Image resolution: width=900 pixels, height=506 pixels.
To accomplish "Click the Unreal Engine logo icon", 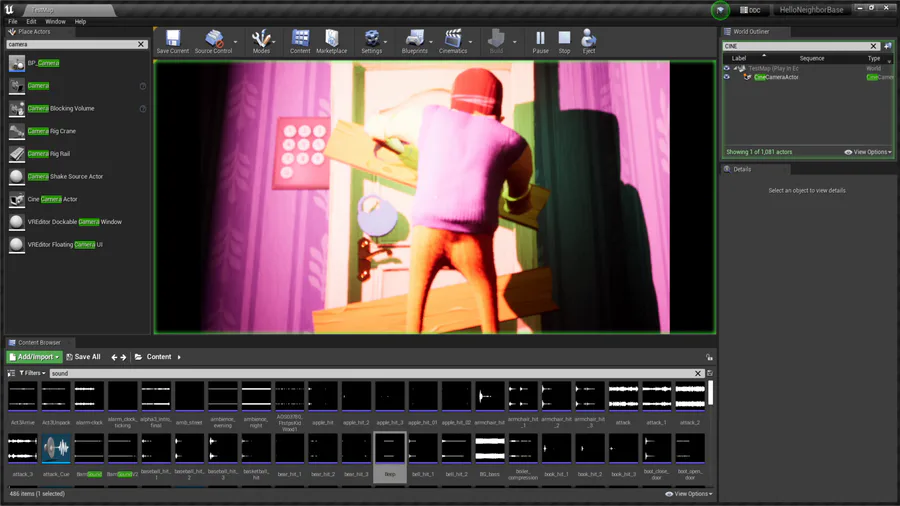I will coord(9,9).
